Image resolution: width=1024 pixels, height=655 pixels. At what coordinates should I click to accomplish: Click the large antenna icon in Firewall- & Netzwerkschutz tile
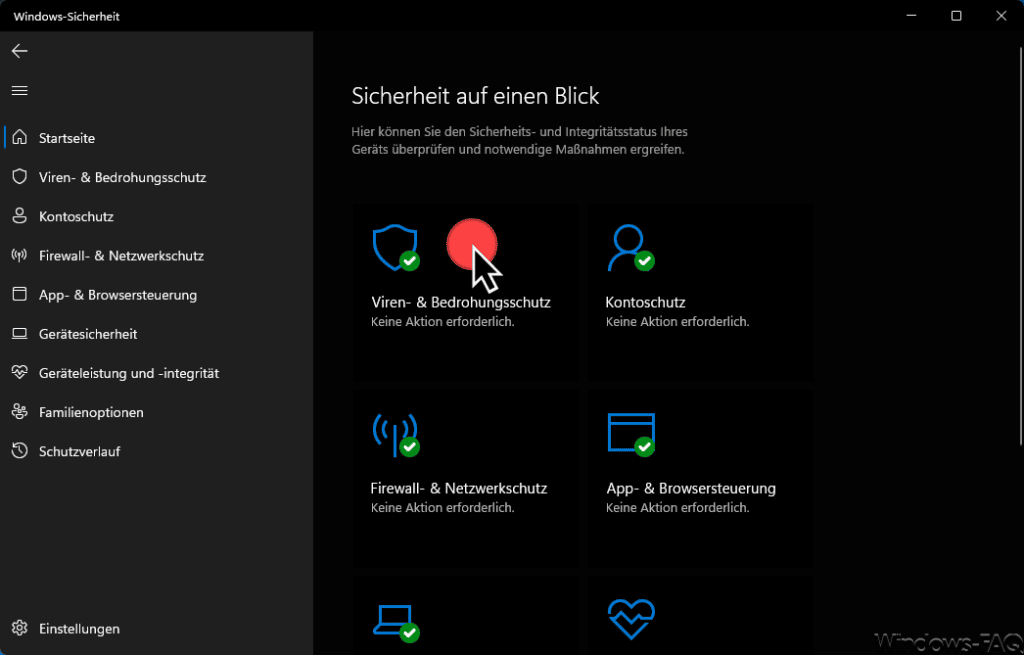click(x=395, y=434)
